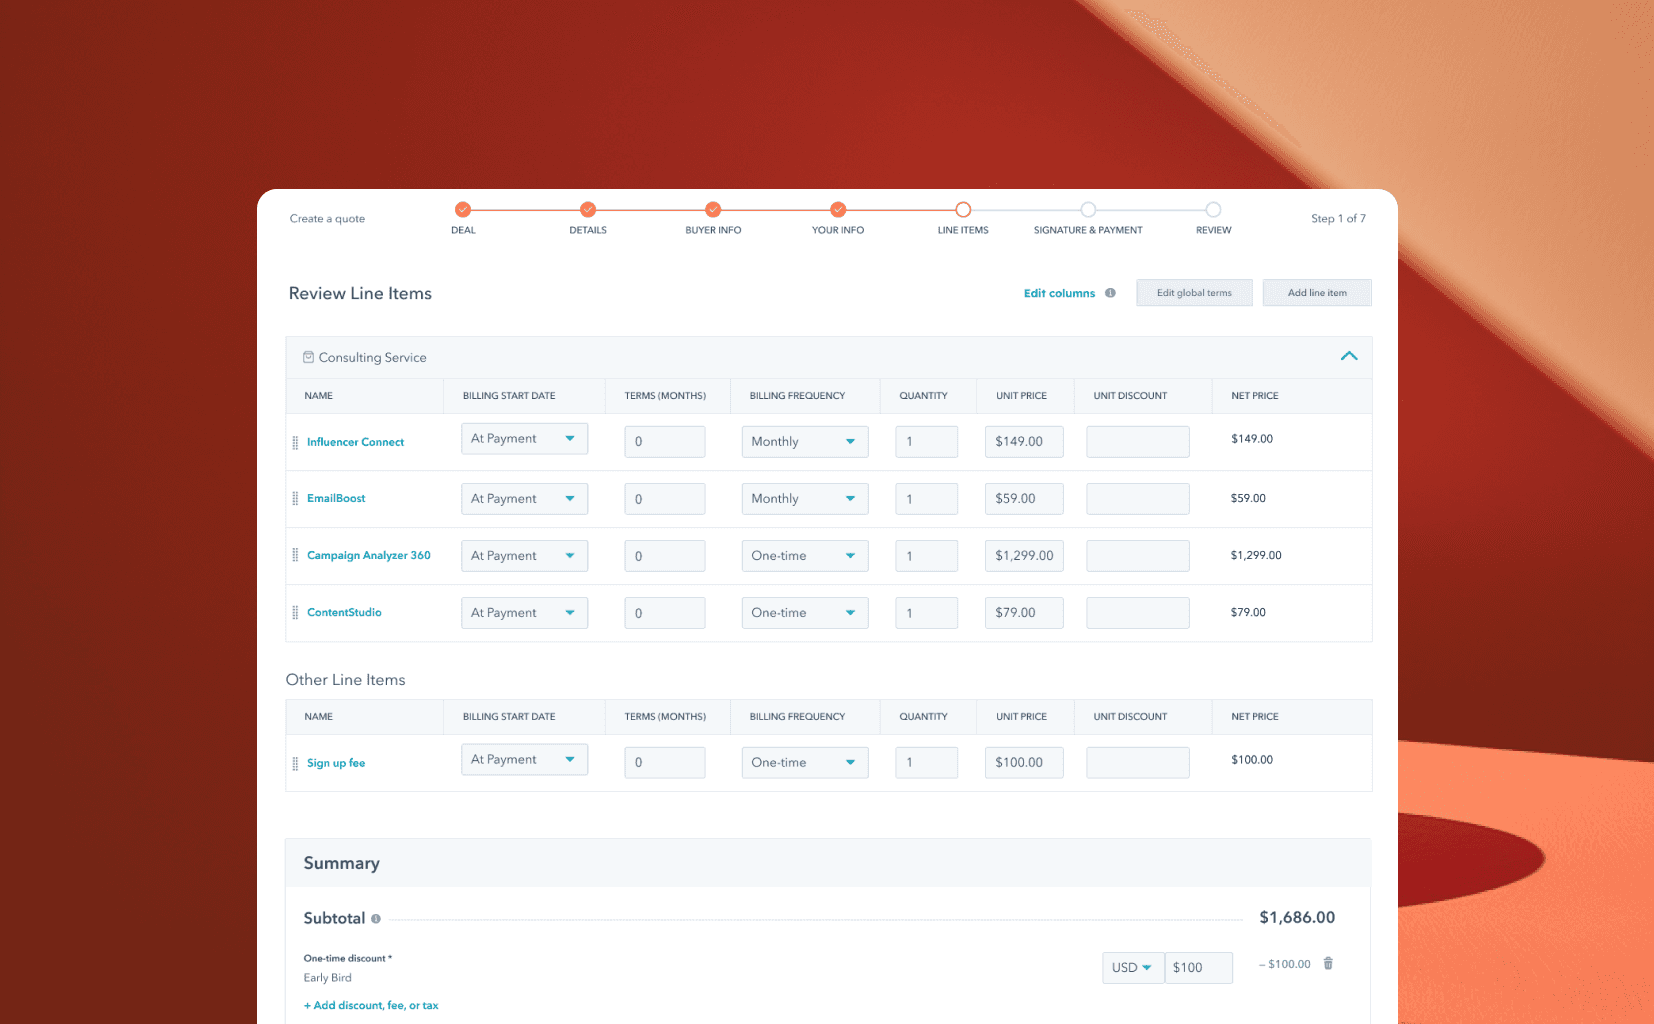Open billing frequency dropdown for Influencer Connect
Viewport: 1654px width, 1024px height.
pyautogui.click(x=805, y=441)
